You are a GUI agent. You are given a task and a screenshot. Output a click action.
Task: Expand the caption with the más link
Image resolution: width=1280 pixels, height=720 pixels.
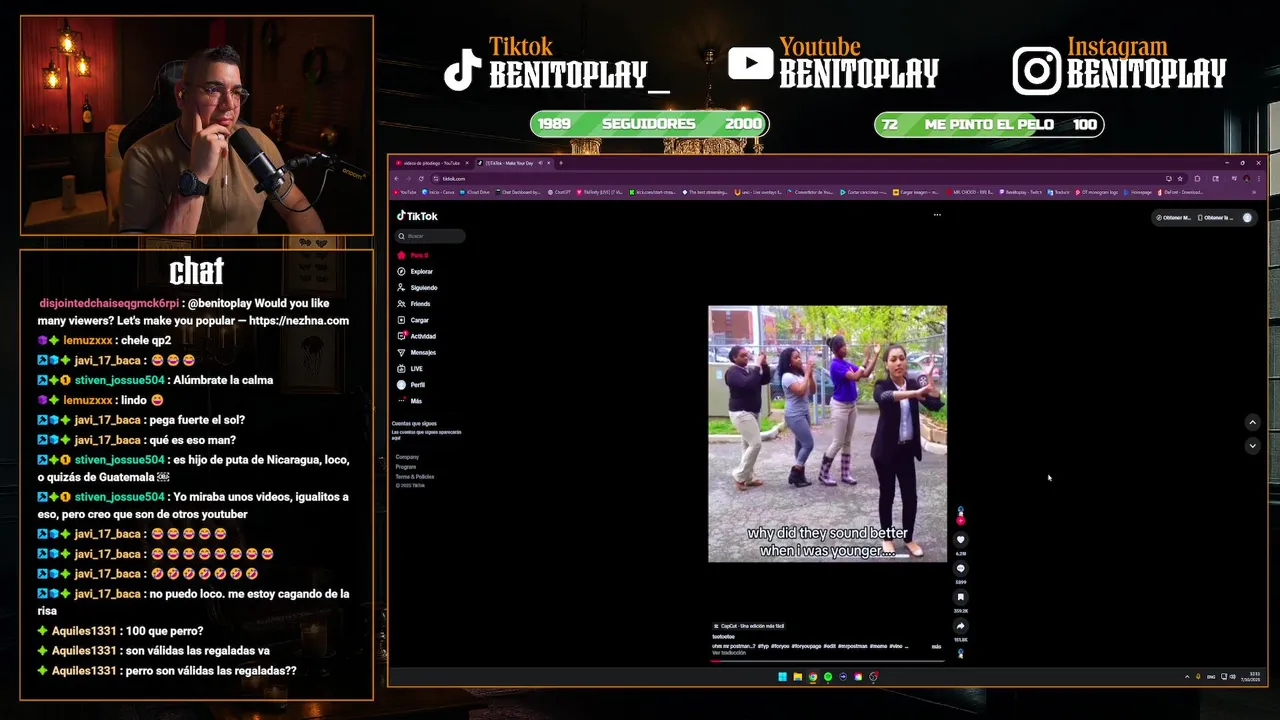coord(936,646)
